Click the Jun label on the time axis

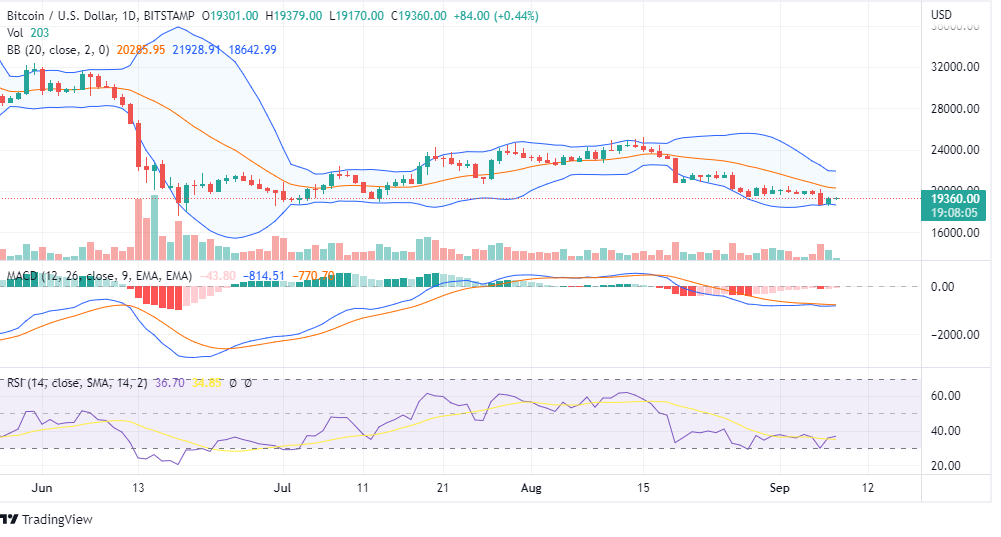pyautogui.click(x=41, y=488)
